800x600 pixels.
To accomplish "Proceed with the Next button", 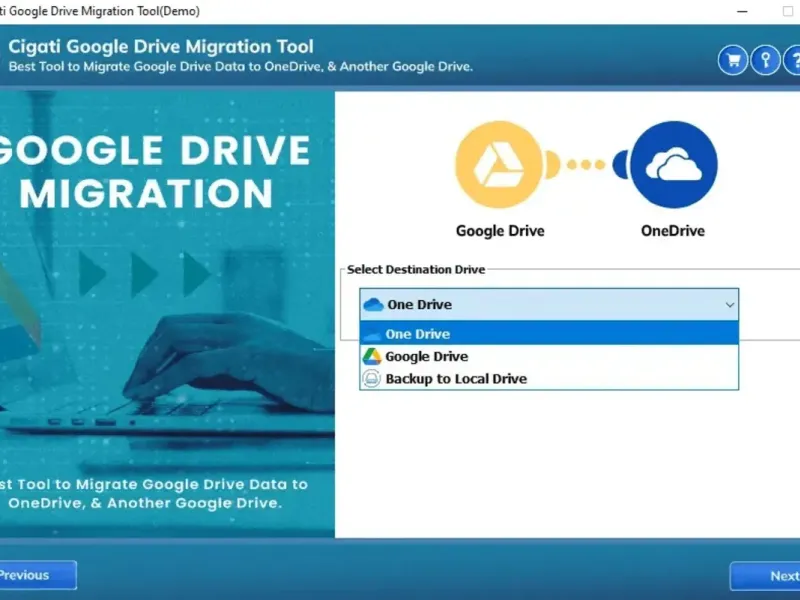I will (765, 576).
